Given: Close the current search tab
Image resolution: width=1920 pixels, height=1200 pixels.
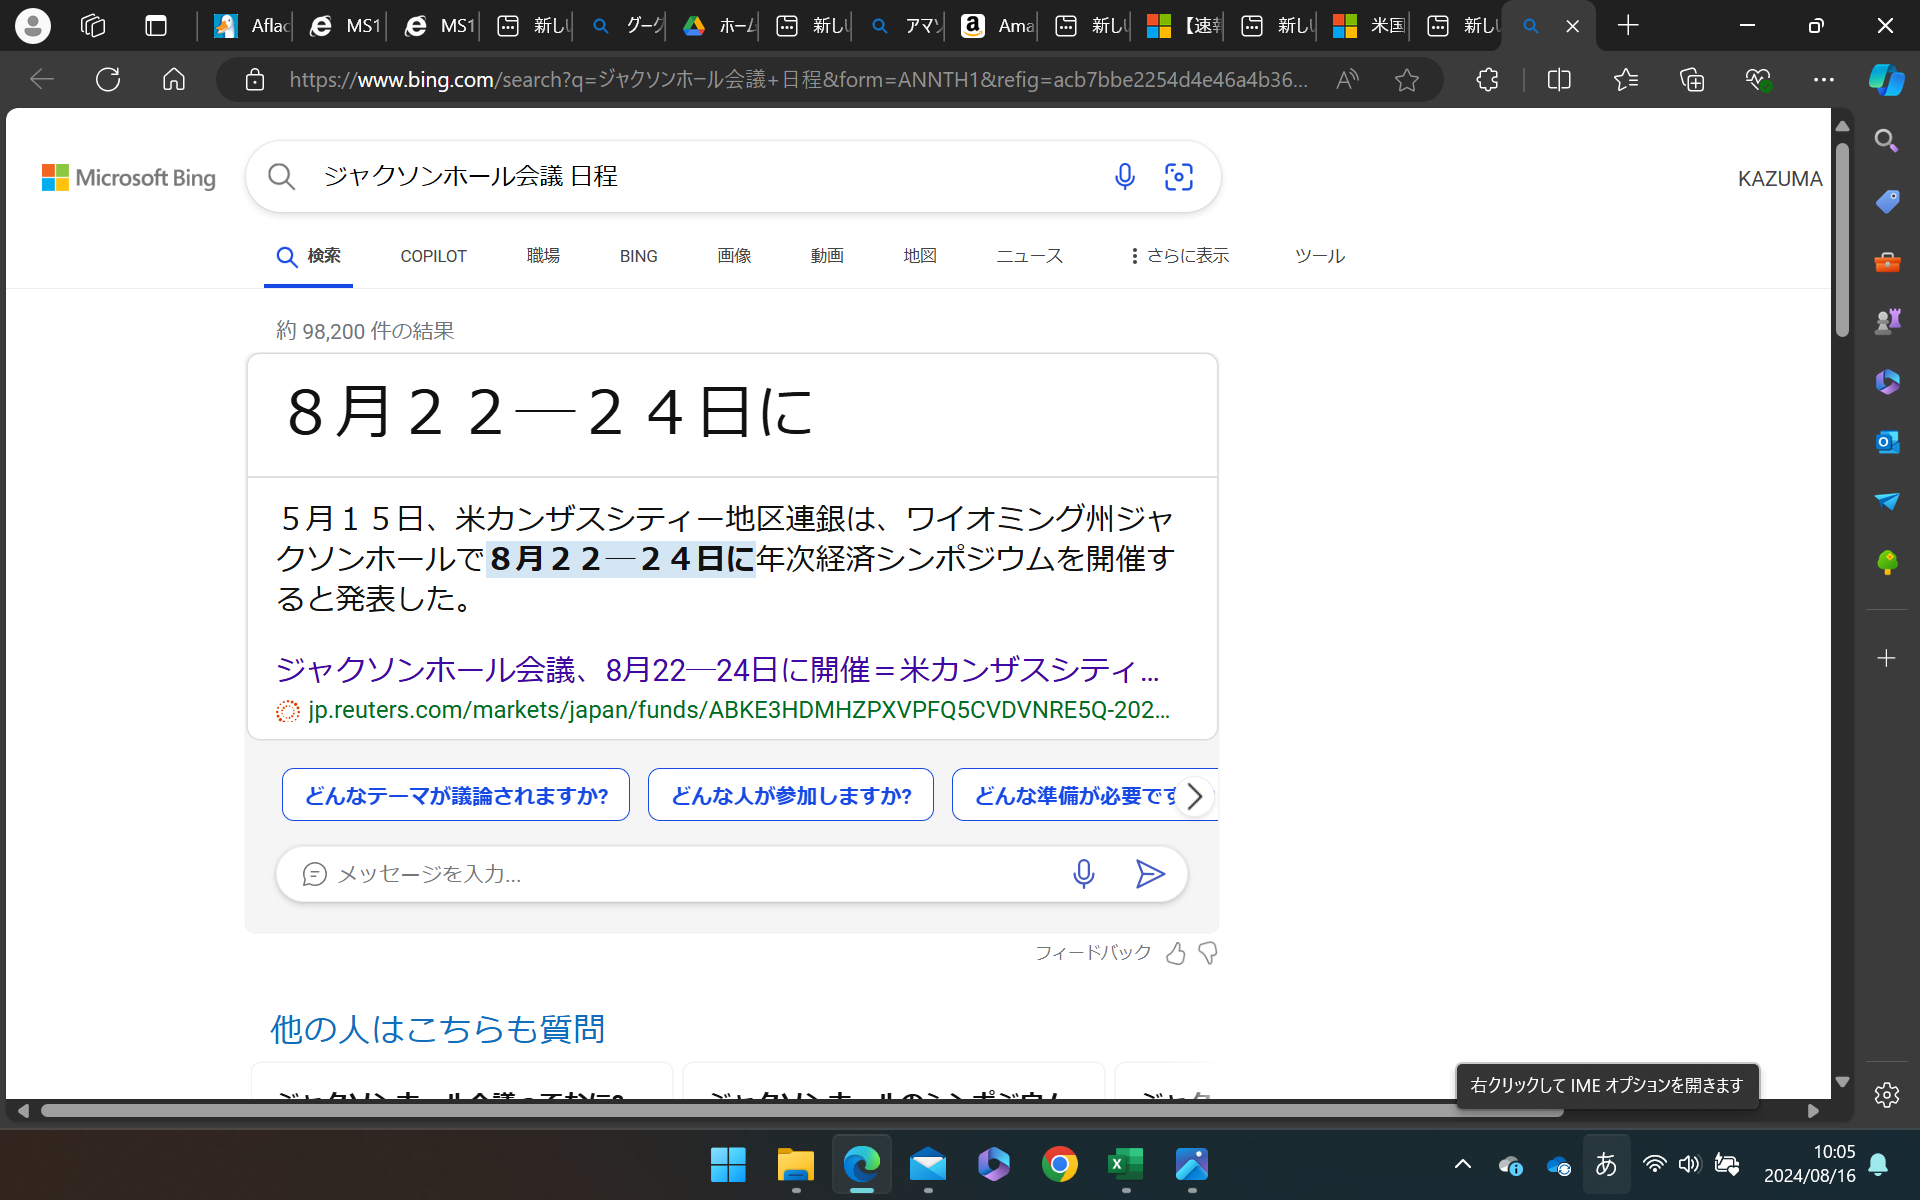Looking at the screenshot, I should pyautogui.click(x=1573, y=26).
